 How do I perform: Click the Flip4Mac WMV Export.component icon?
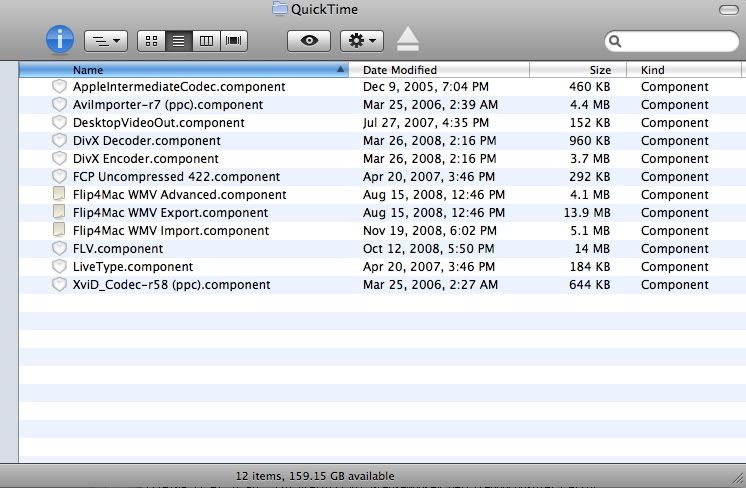[59, 212]
